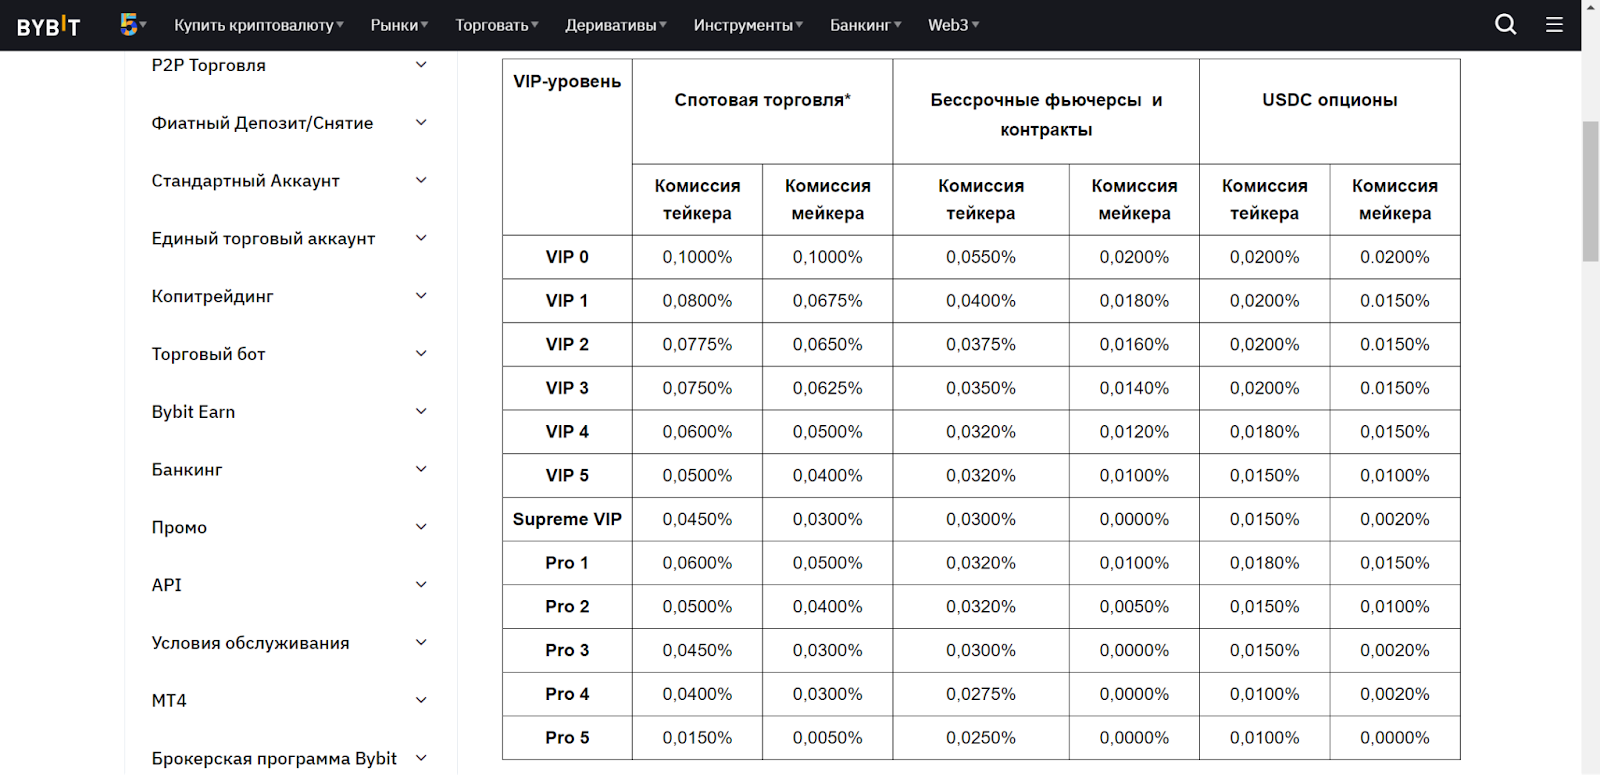This screenshot has width=1600, height=775.
Task: Select the Инструменты menu item
Action: (748, 25)
